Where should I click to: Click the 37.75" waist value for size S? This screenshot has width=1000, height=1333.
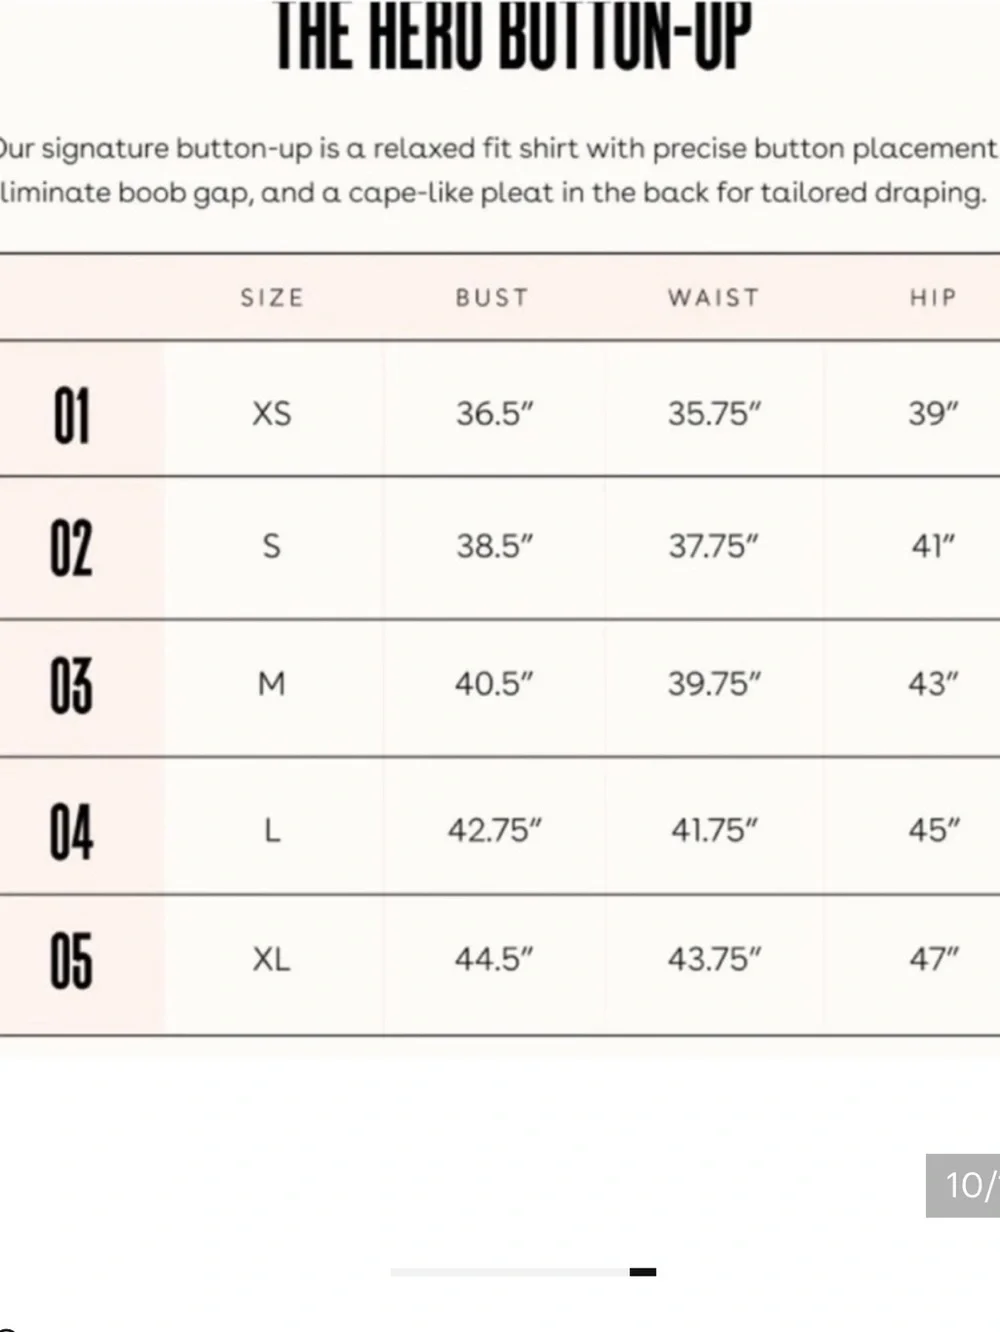click(x=714, y=546)
